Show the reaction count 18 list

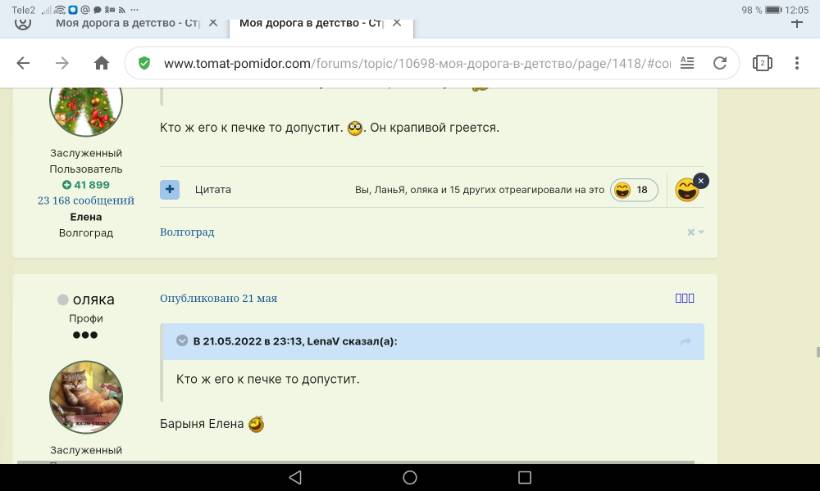pos(634,190)
